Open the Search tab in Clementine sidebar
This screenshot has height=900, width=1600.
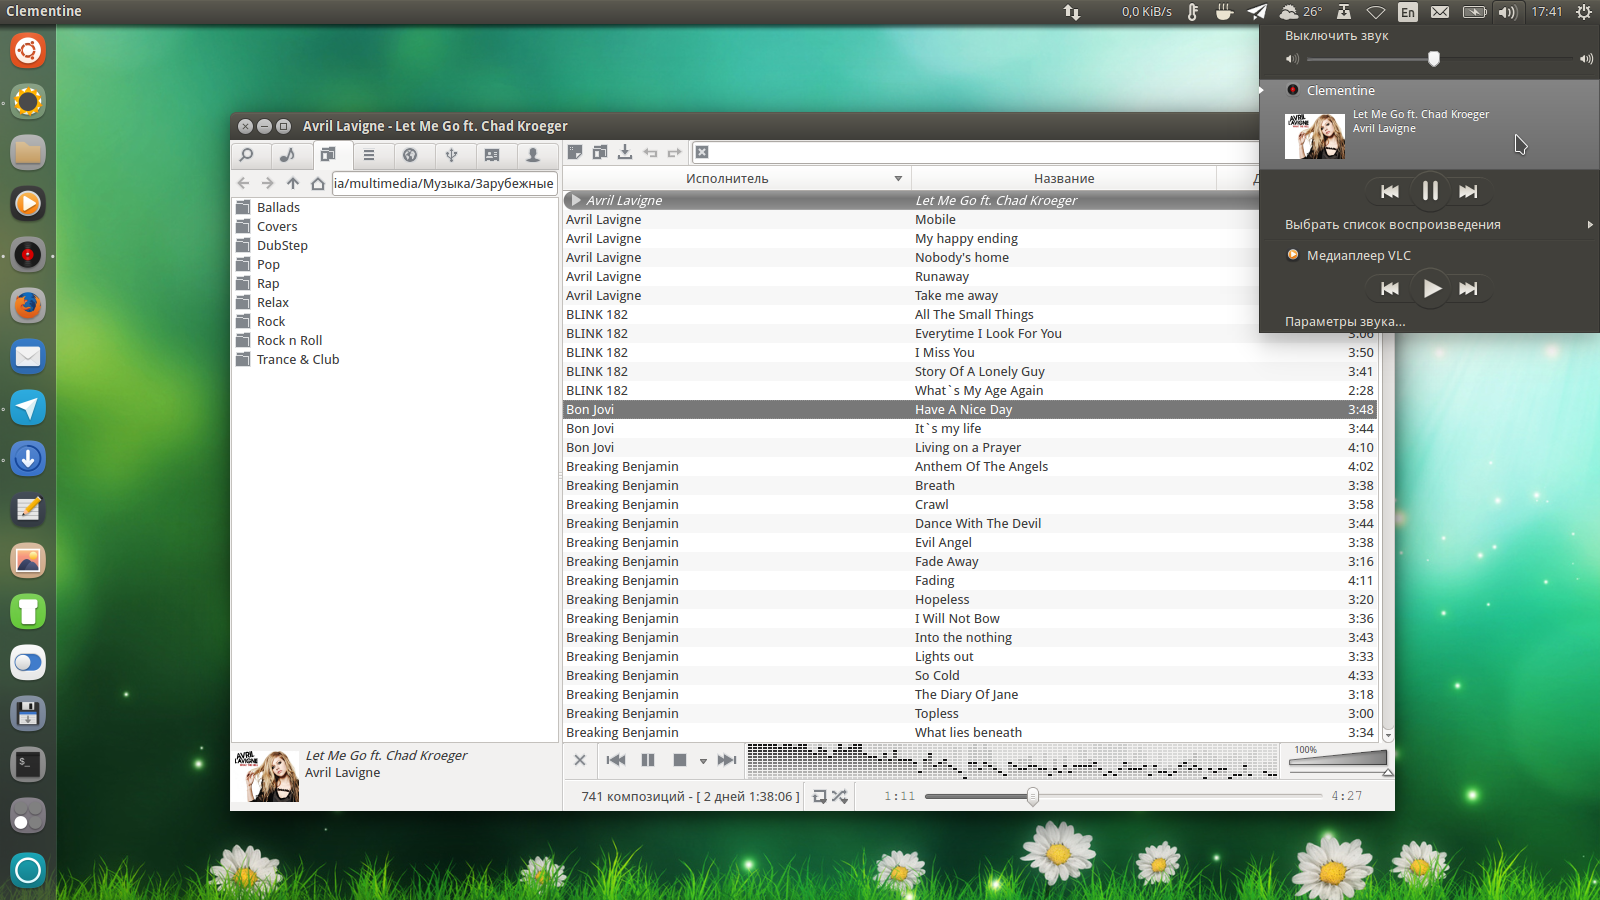tap(246, 155)
